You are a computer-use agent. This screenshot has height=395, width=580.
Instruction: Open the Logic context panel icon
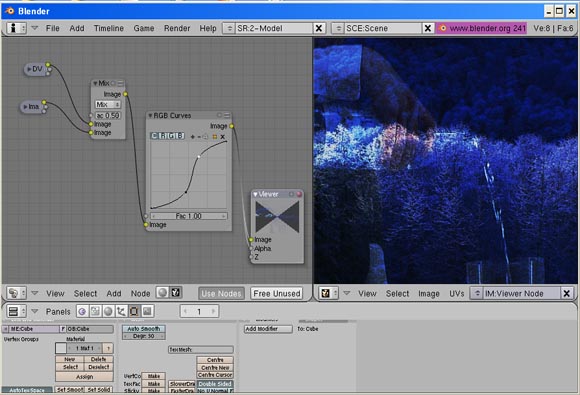82,311
